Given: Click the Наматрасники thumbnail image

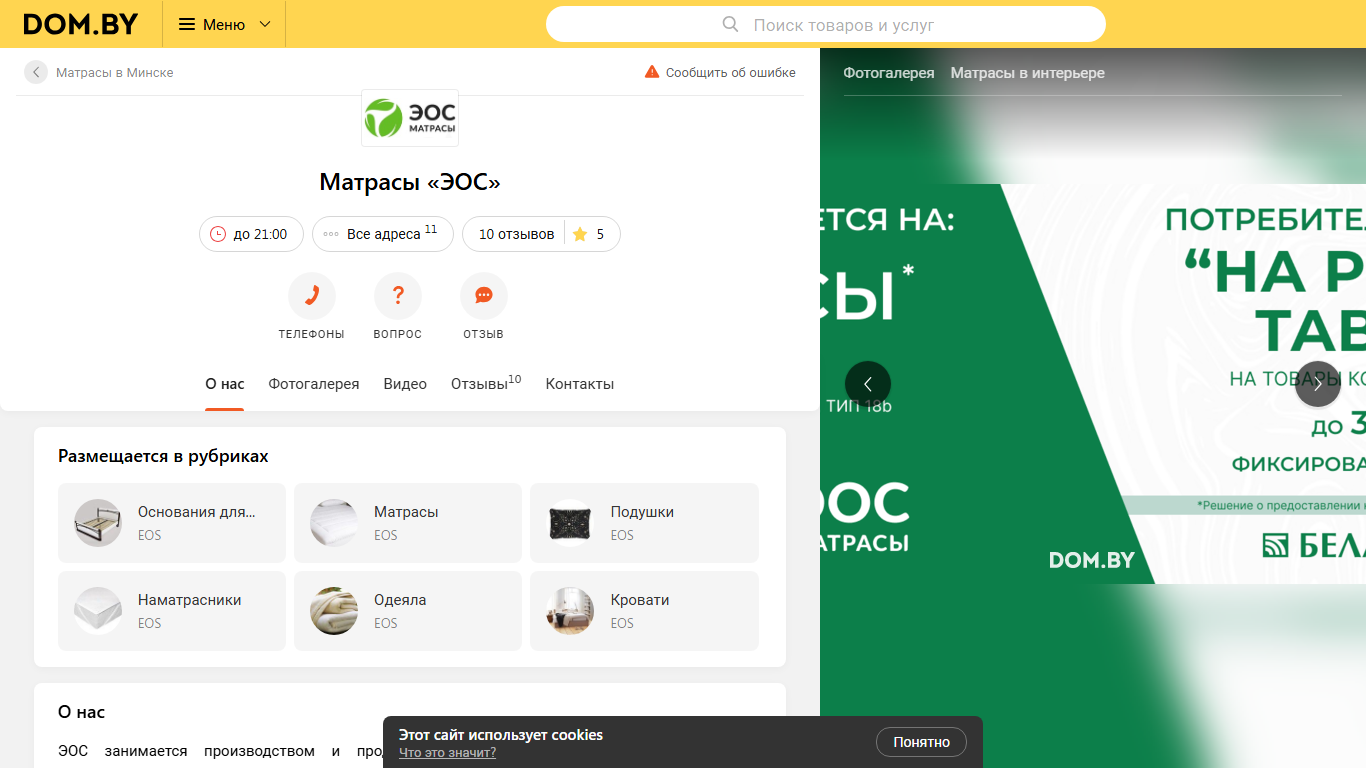Looking at the screenshot, I should click(98, 611).
